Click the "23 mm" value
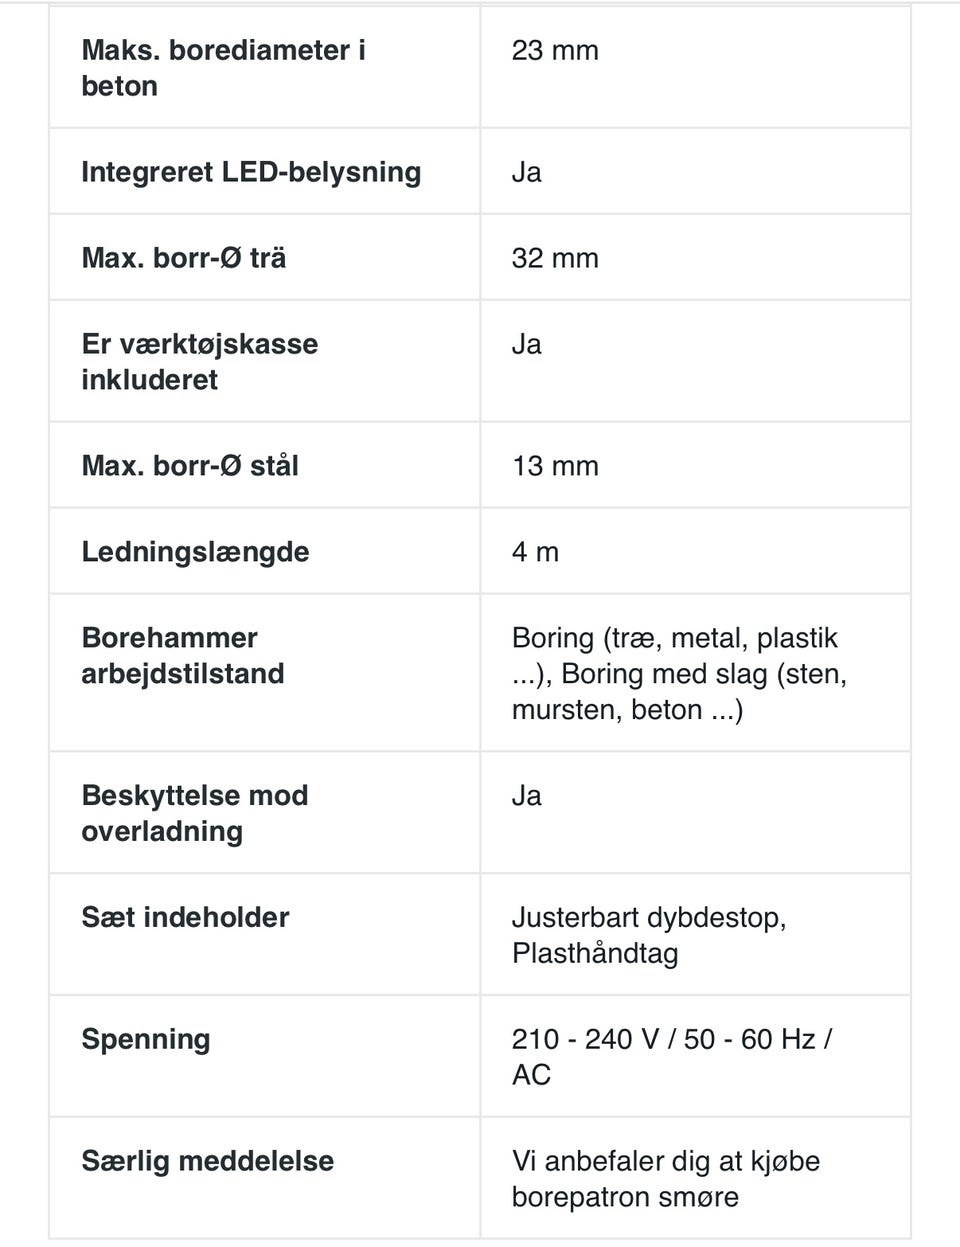Screen dimensions: 960x1247 point(555,51)
